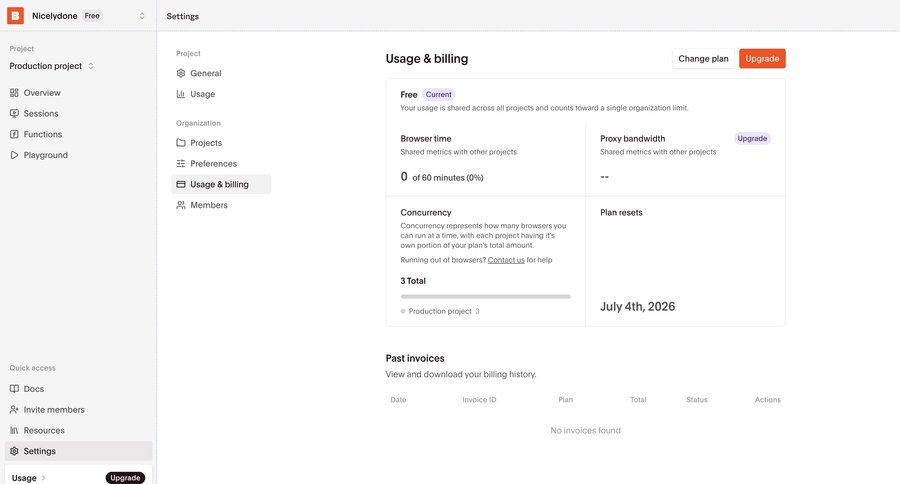
Task: Expand the Usage chevron at sidebar bottom
Action: pyautogui.click(x=44, y=478)
